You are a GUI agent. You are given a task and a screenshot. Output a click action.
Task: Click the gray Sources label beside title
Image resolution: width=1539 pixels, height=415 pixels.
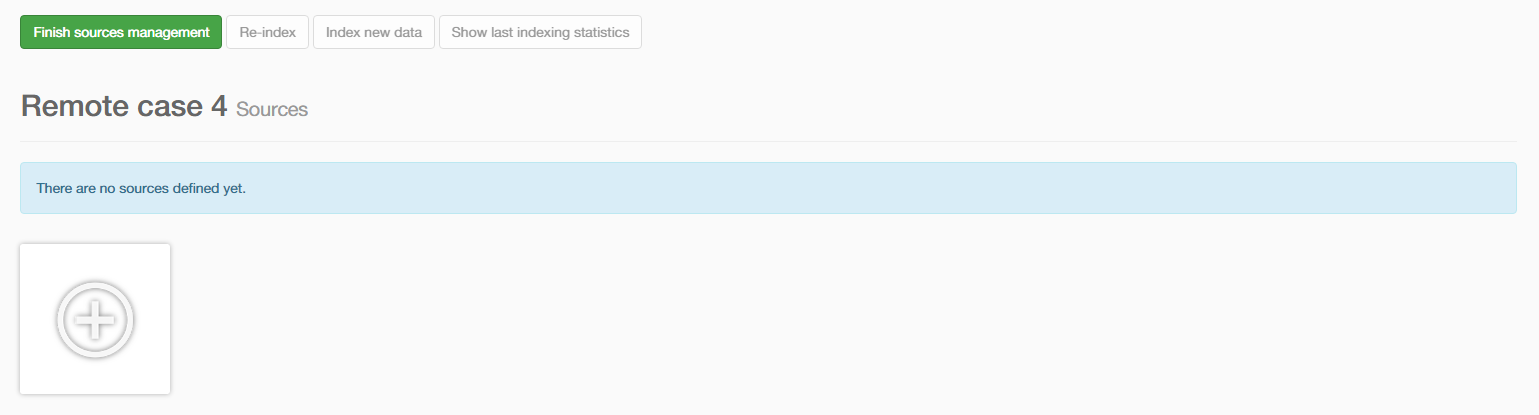tap(272, 110)
